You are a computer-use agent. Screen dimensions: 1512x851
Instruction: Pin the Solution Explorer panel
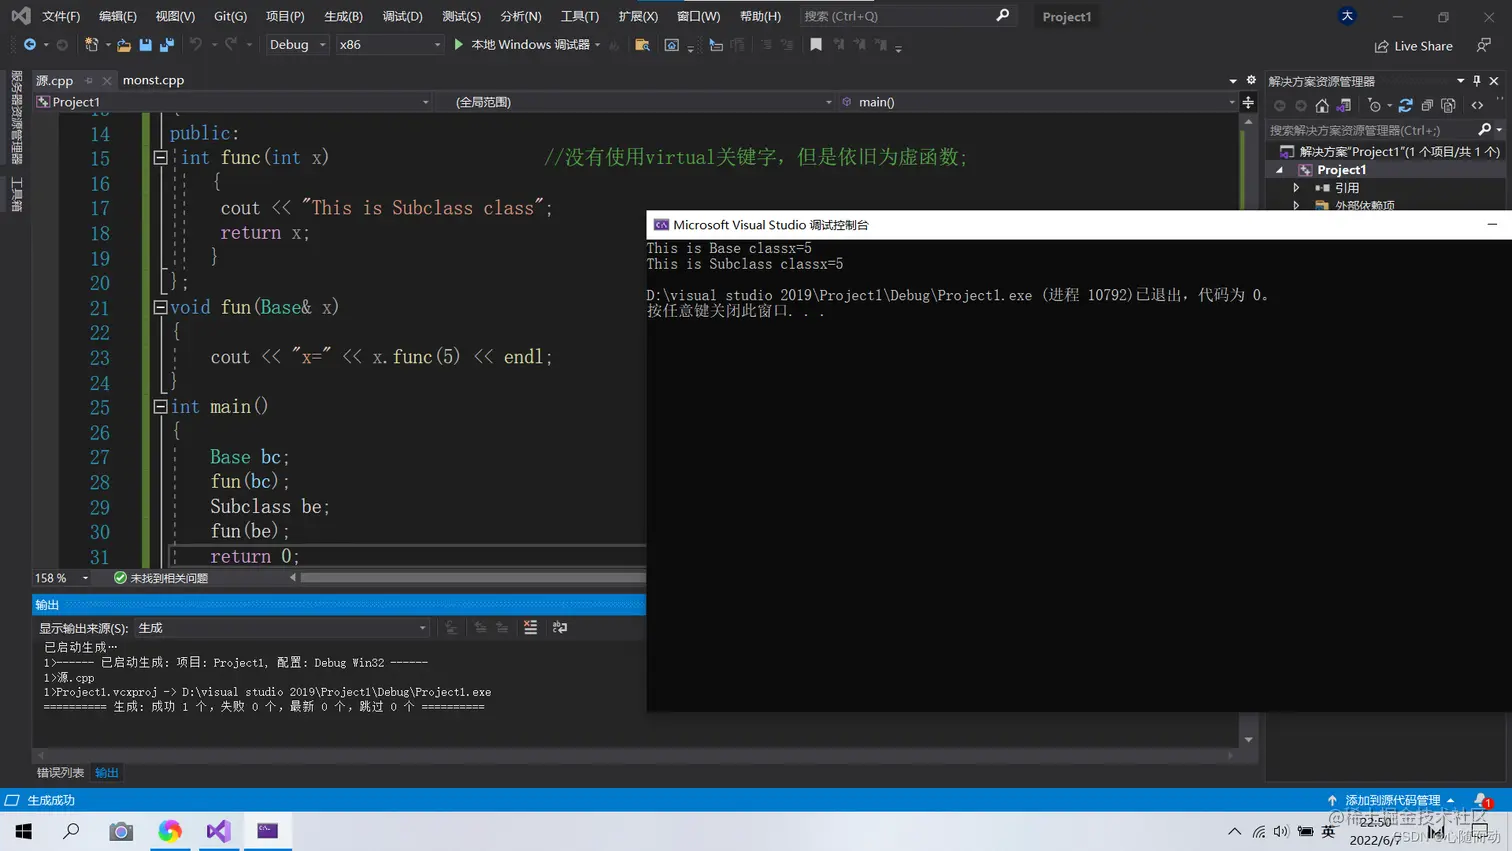pos(1476,81)
